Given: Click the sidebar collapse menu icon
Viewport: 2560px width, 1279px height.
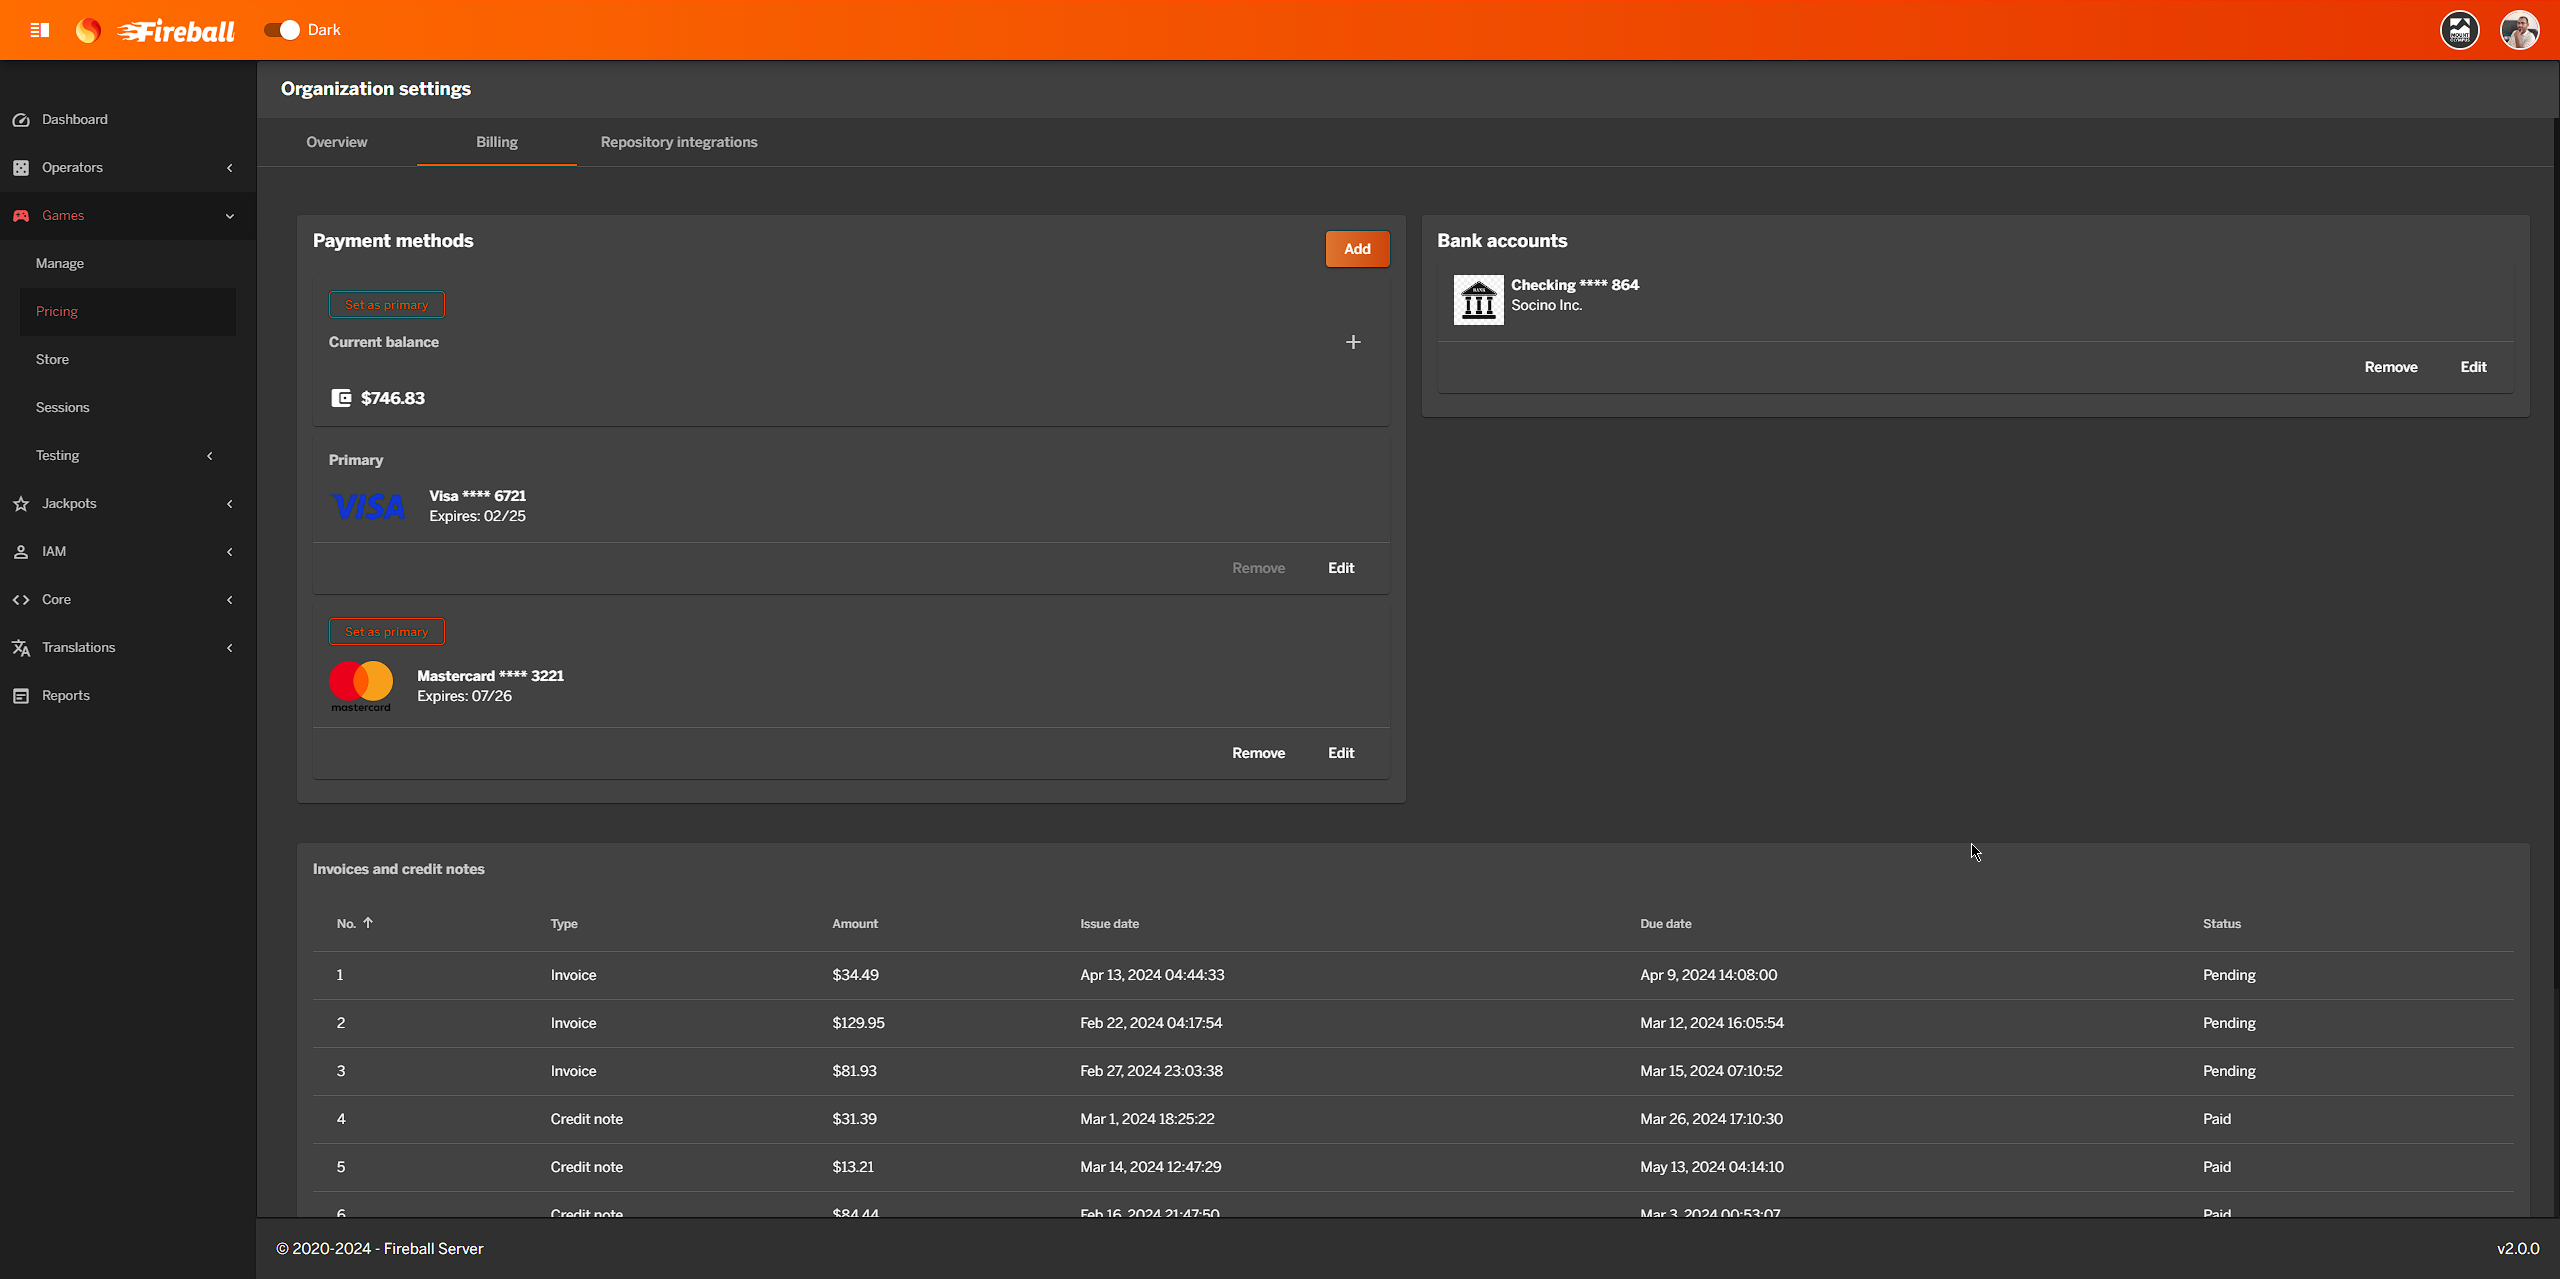Looking at the screenshot, I should coord(40,30).
